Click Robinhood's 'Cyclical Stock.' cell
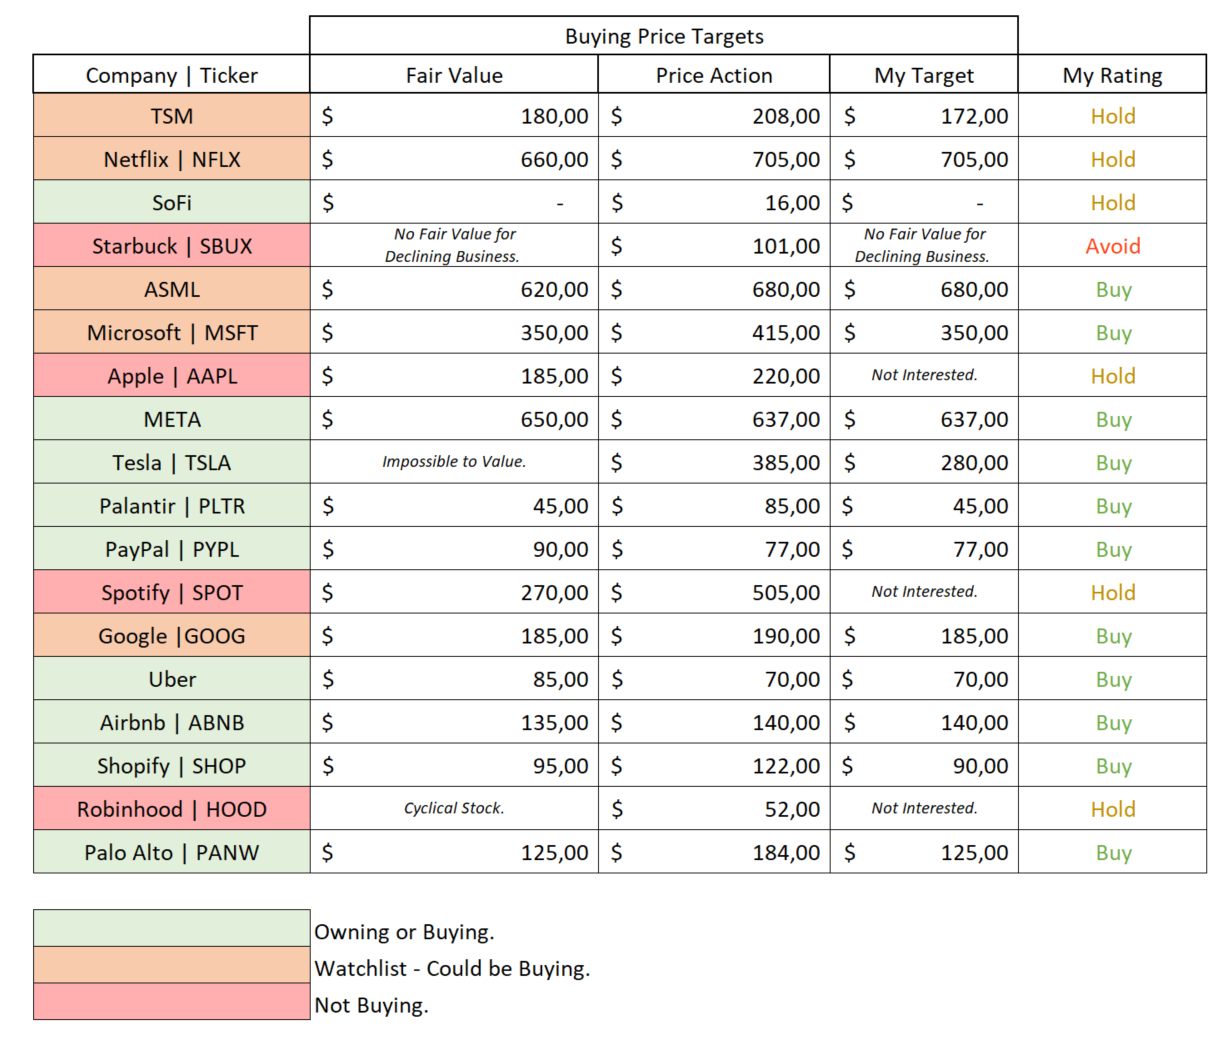The image size is (1225, 1039). [x=454, y=809]
